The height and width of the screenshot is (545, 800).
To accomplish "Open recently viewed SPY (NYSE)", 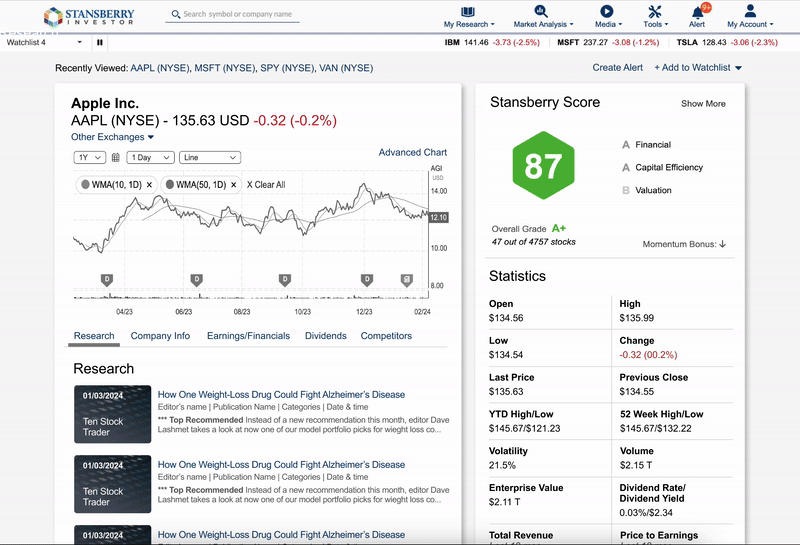I will click(x=287, y=68).
